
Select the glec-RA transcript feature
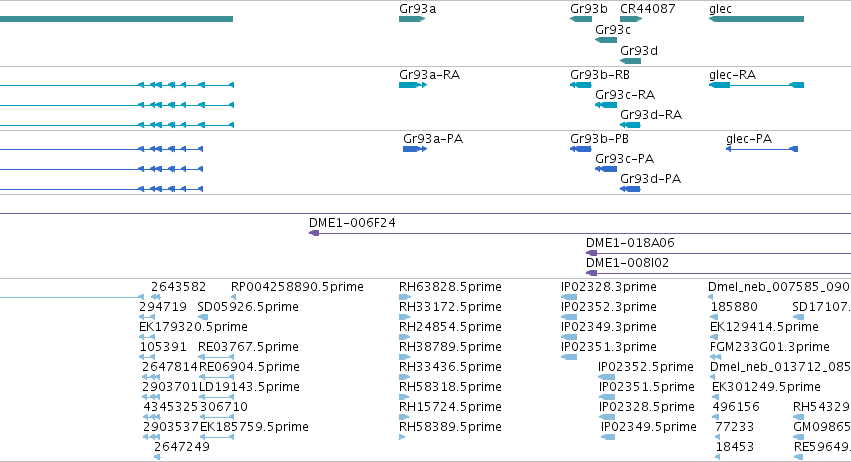pos(756,85)
